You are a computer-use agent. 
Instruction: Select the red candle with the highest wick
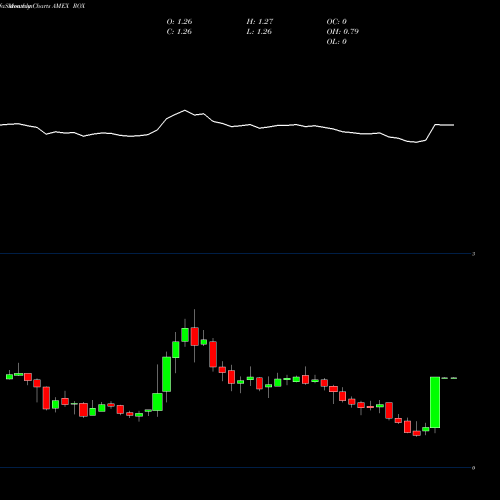click(x=195, y=336)
